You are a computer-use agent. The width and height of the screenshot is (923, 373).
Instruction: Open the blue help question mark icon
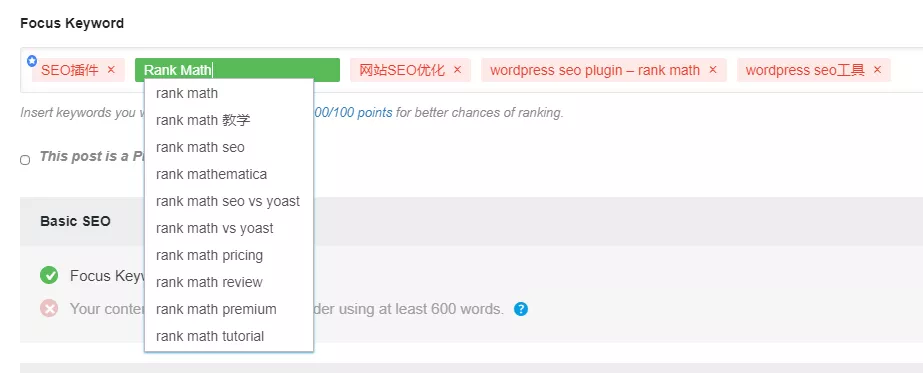520,309
